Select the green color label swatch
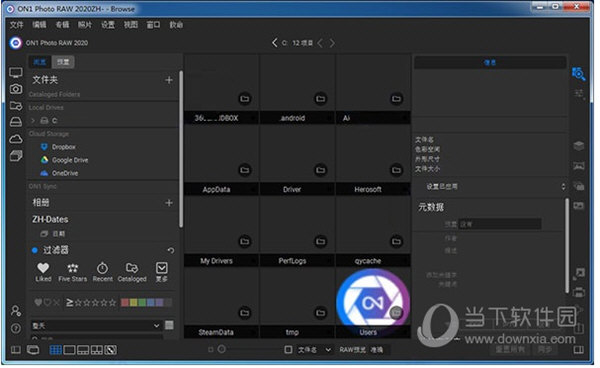 click(142, 303)
